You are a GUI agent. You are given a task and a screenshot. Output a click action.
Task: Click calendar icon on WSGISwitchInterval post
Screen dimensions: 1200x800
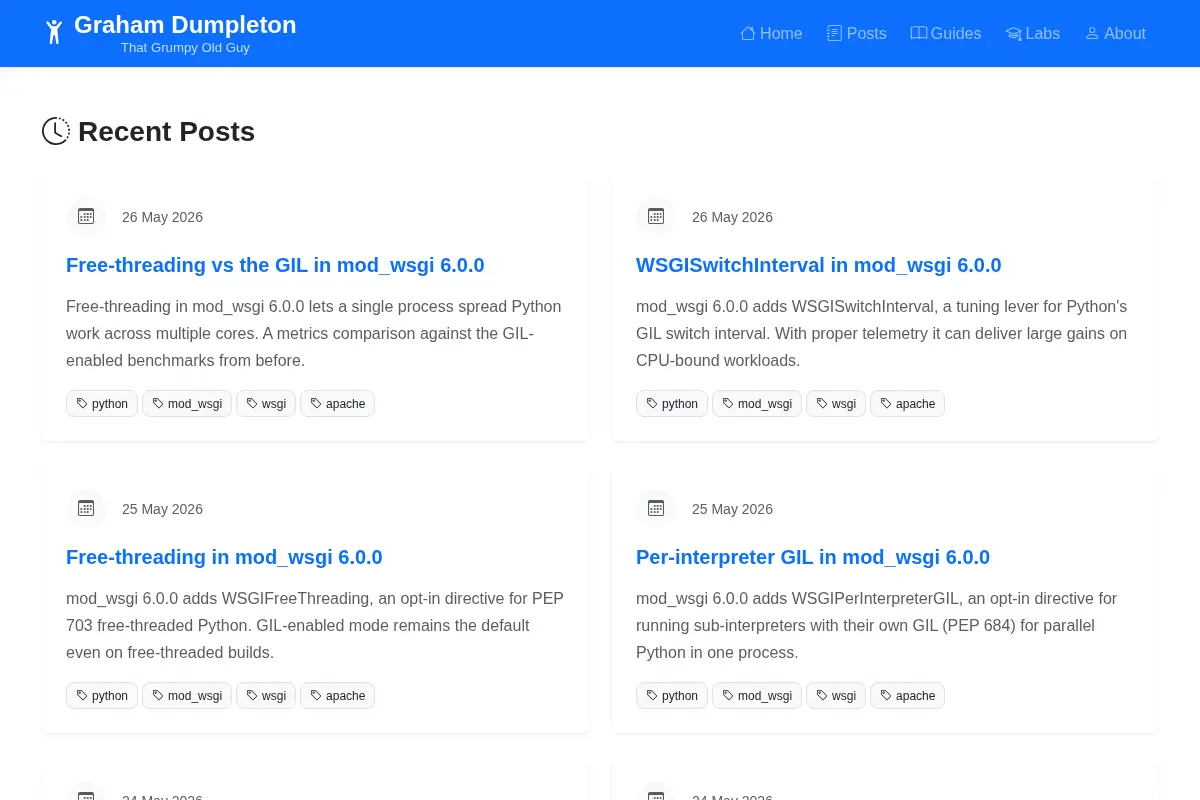click(x=656, y=216)
